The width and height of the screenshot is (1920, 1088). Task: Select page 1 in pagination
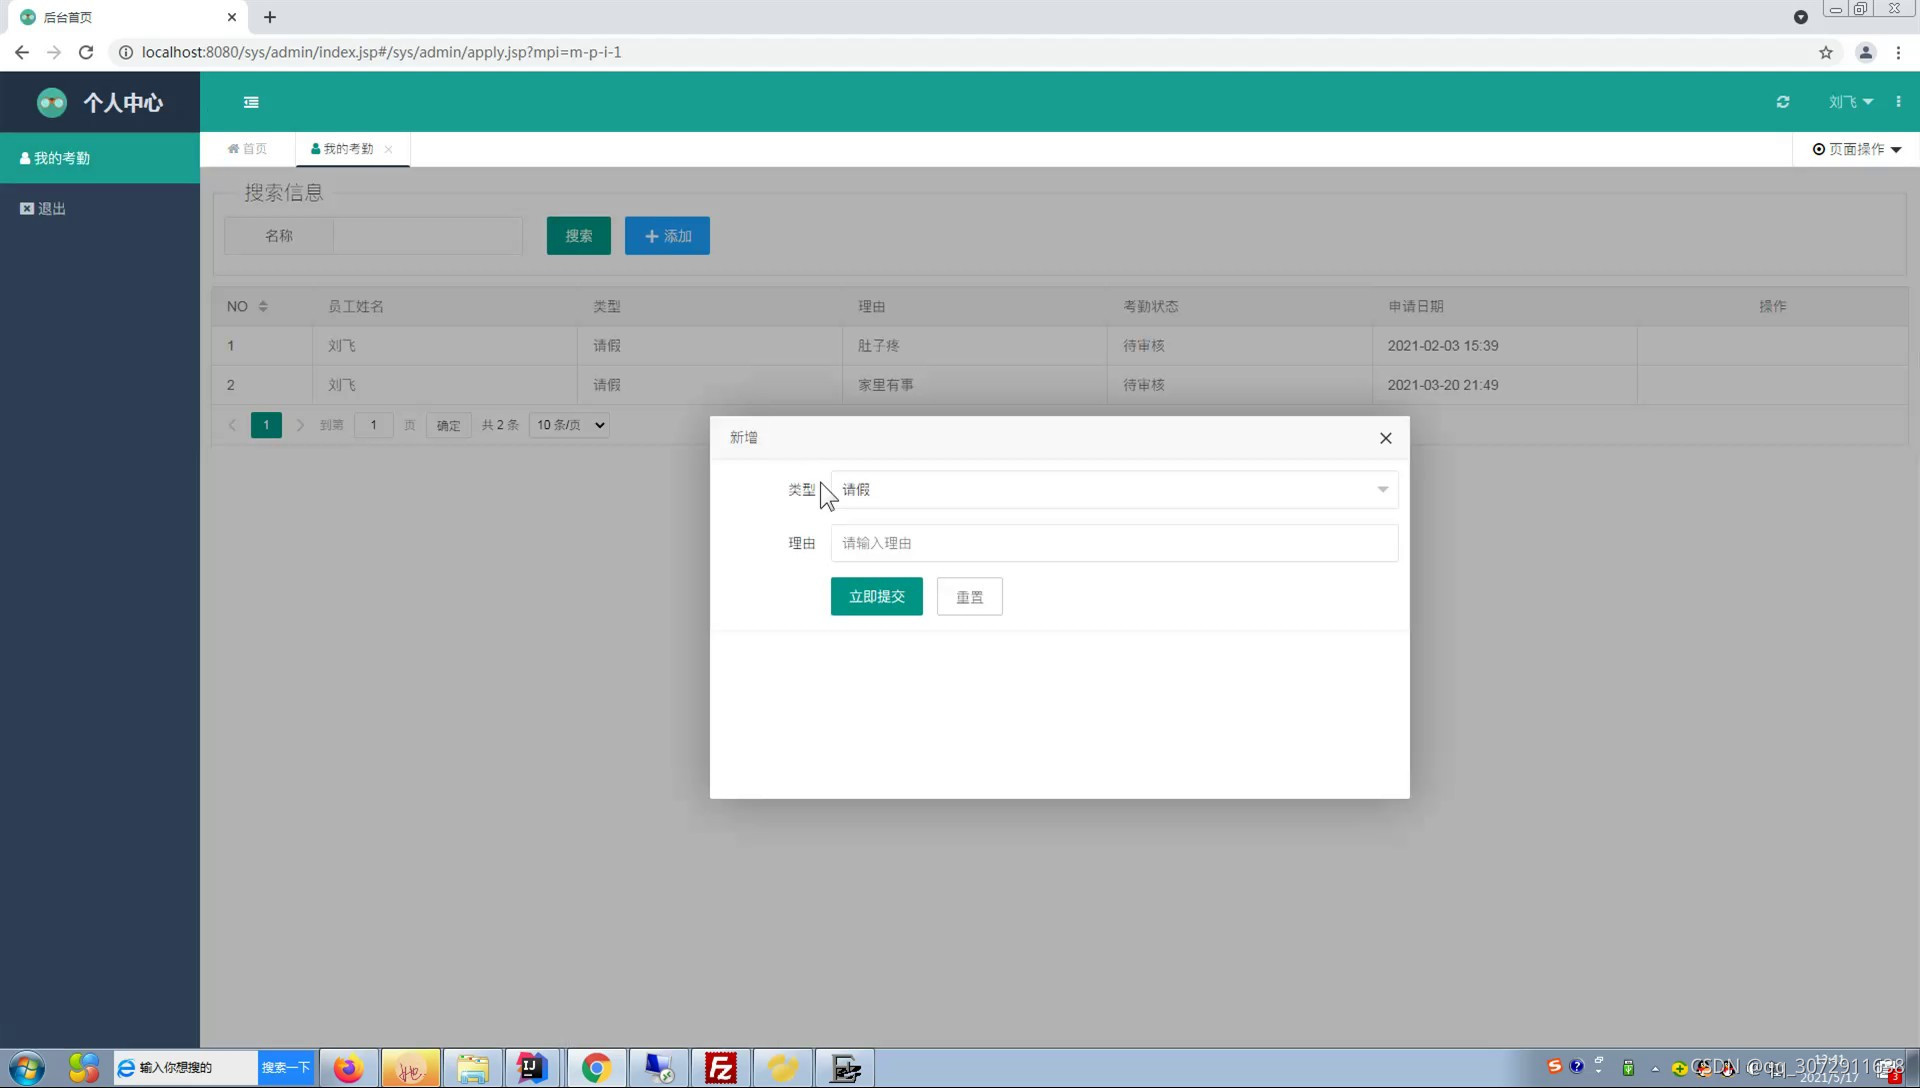coord(266,425)
